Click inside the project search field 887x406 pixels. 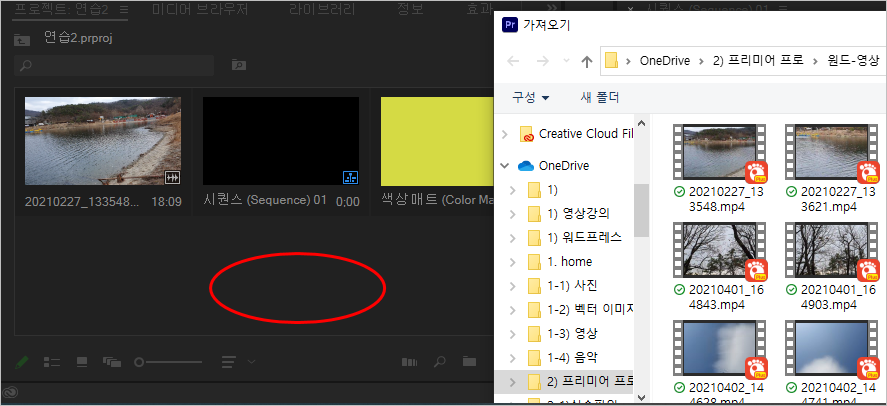tap(114, 66)
